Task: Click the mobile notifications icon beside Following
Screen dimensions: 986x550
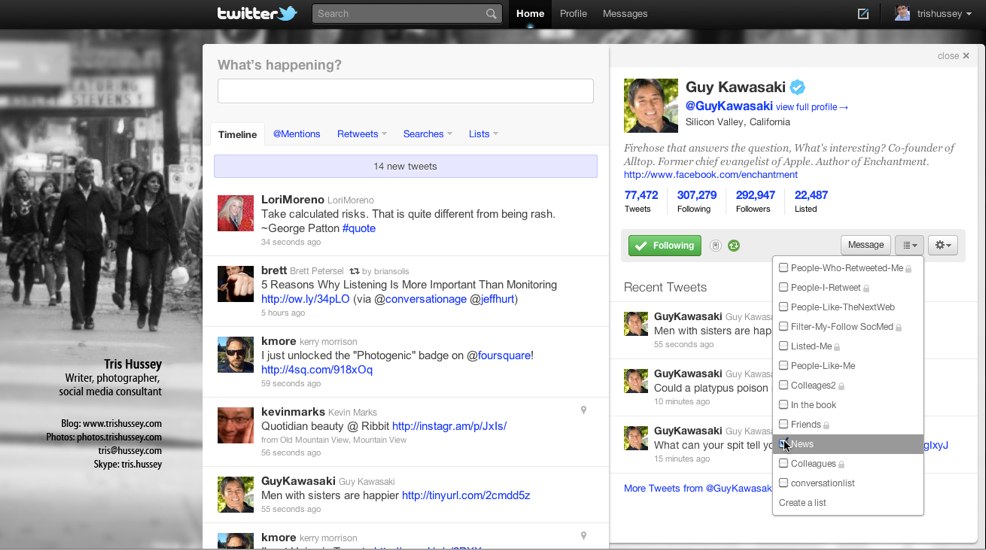Action: pos(715,246)
